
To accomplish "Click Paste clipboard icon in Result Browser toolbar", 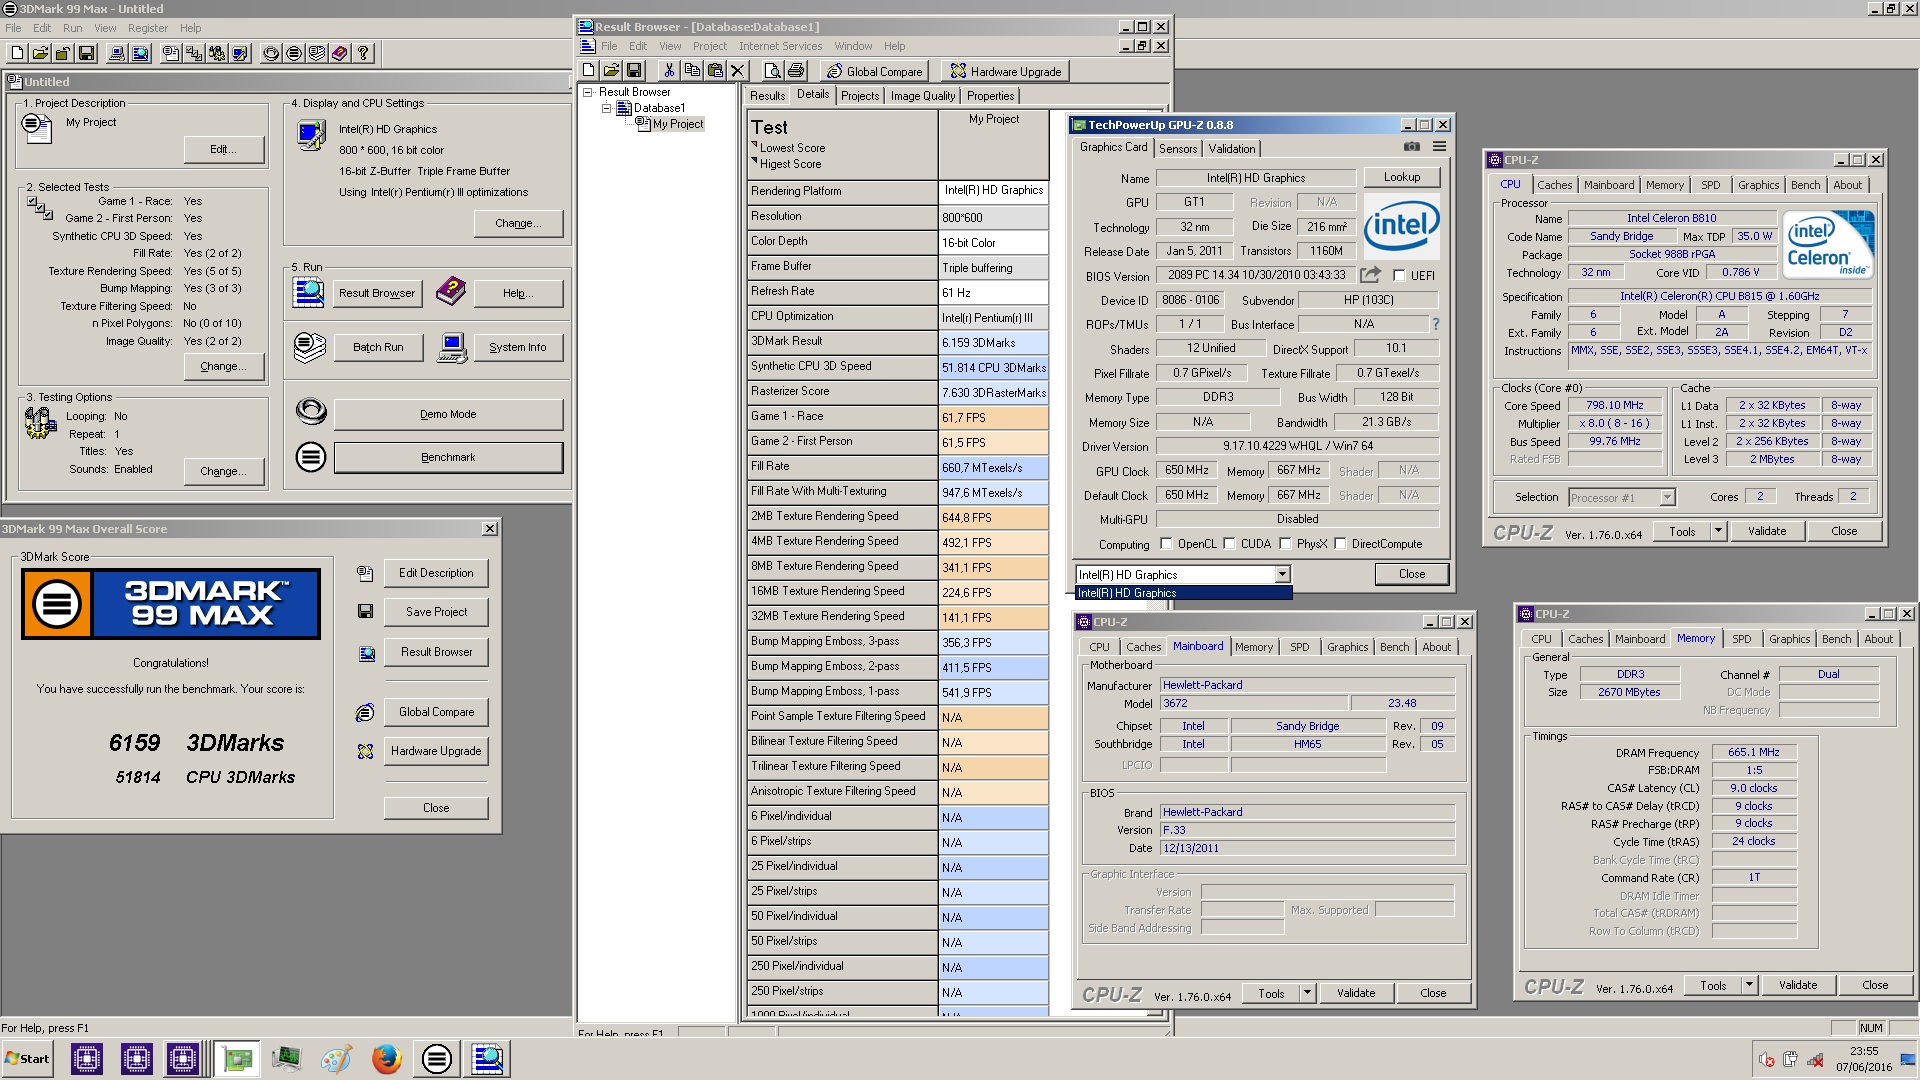I will pyautogui.click(x=715, y=70).
